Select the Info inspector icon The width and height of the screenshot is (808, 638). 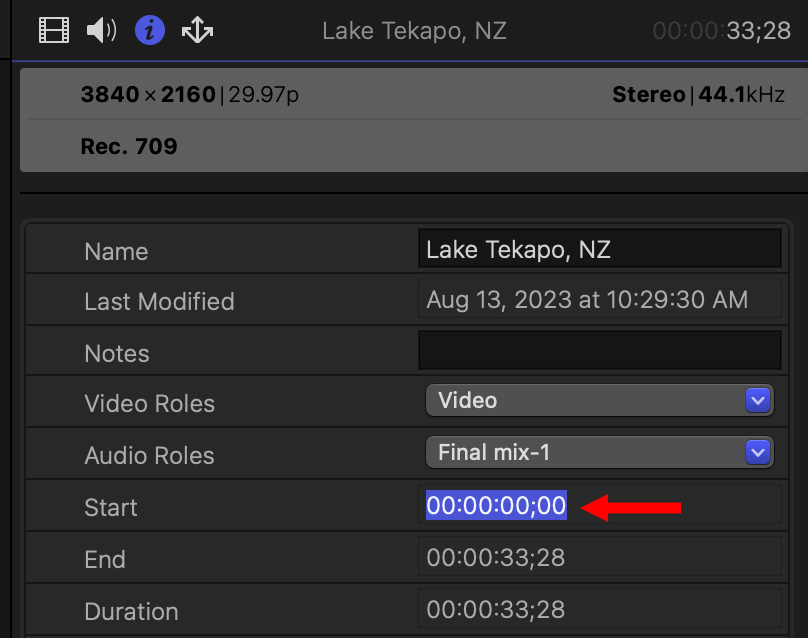pos(150,31)
